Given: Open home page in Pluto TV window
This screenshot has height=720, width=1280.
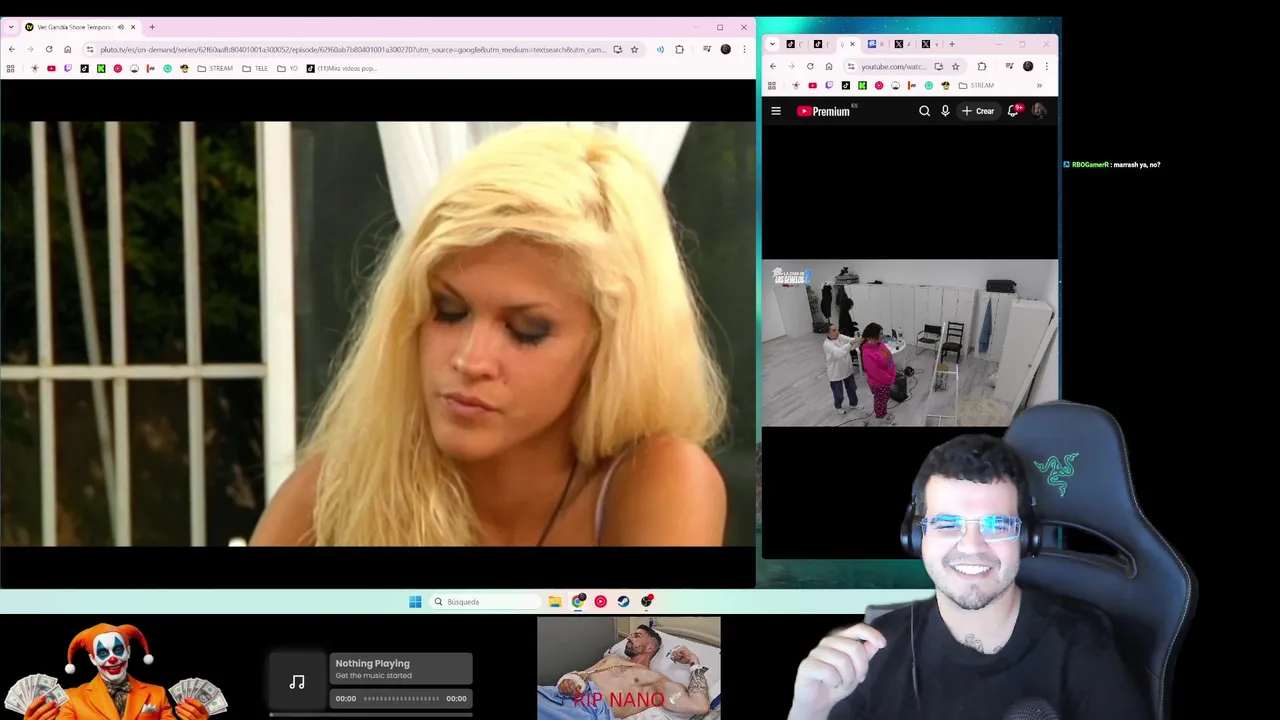Looking at the screenshot, I should click(68, 49).
